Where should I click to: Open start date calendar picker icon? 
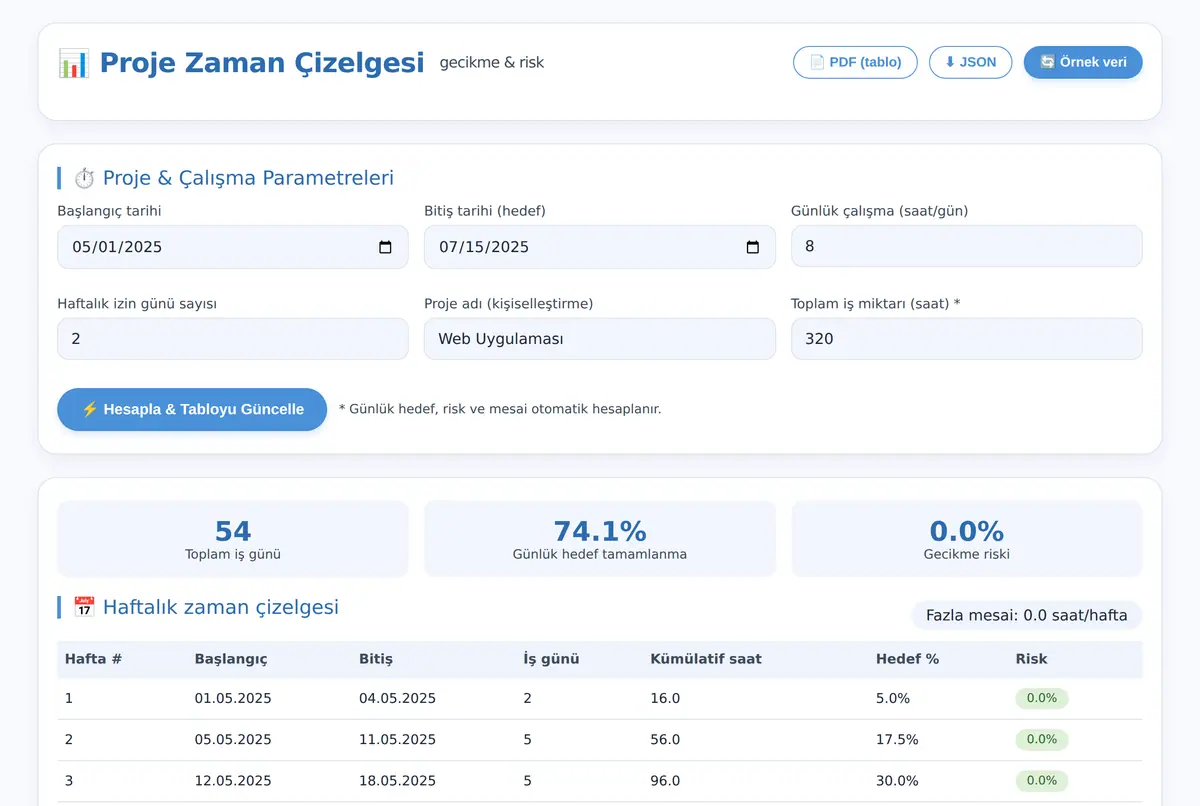tap(385, 247)
